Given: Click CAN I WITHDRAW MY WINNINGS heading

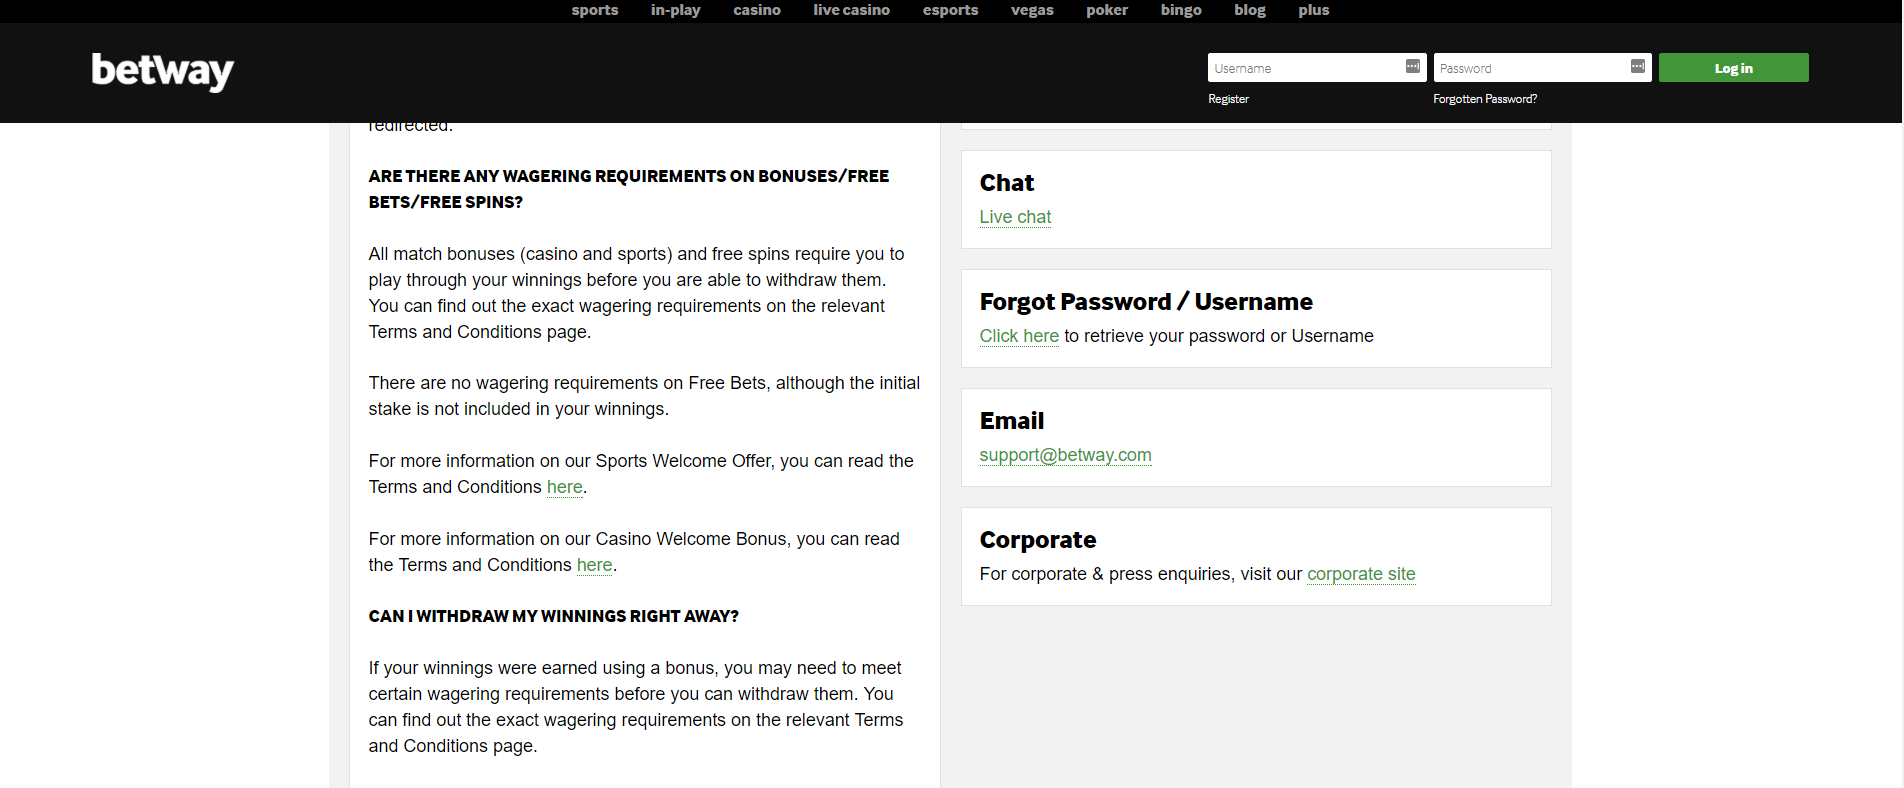Looking at the screenshot, I should [553, 616].
